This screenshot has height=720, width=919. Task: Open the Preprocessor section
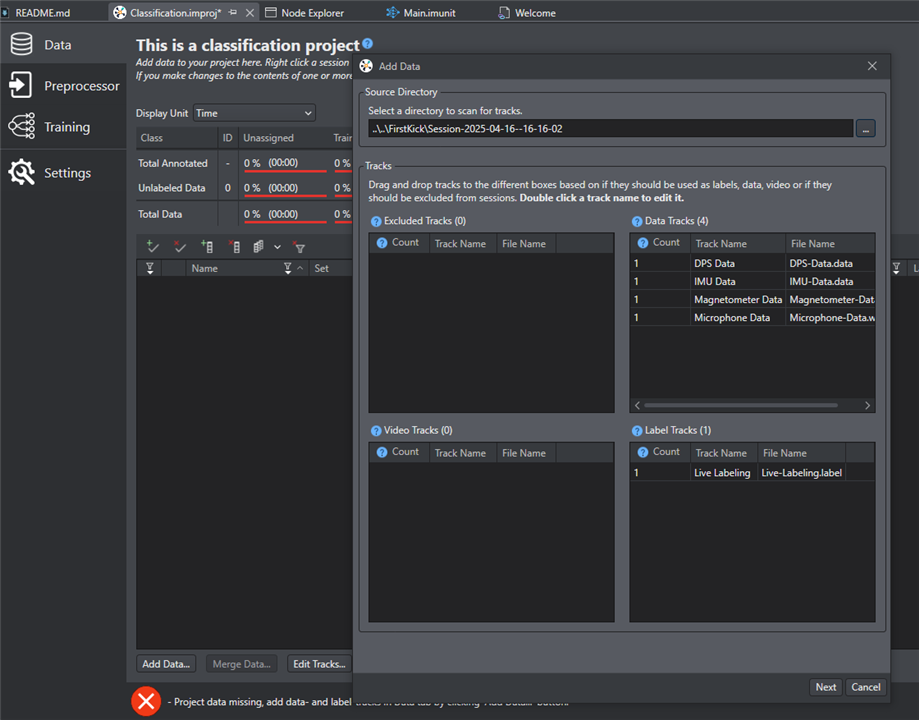click(63, 86)
